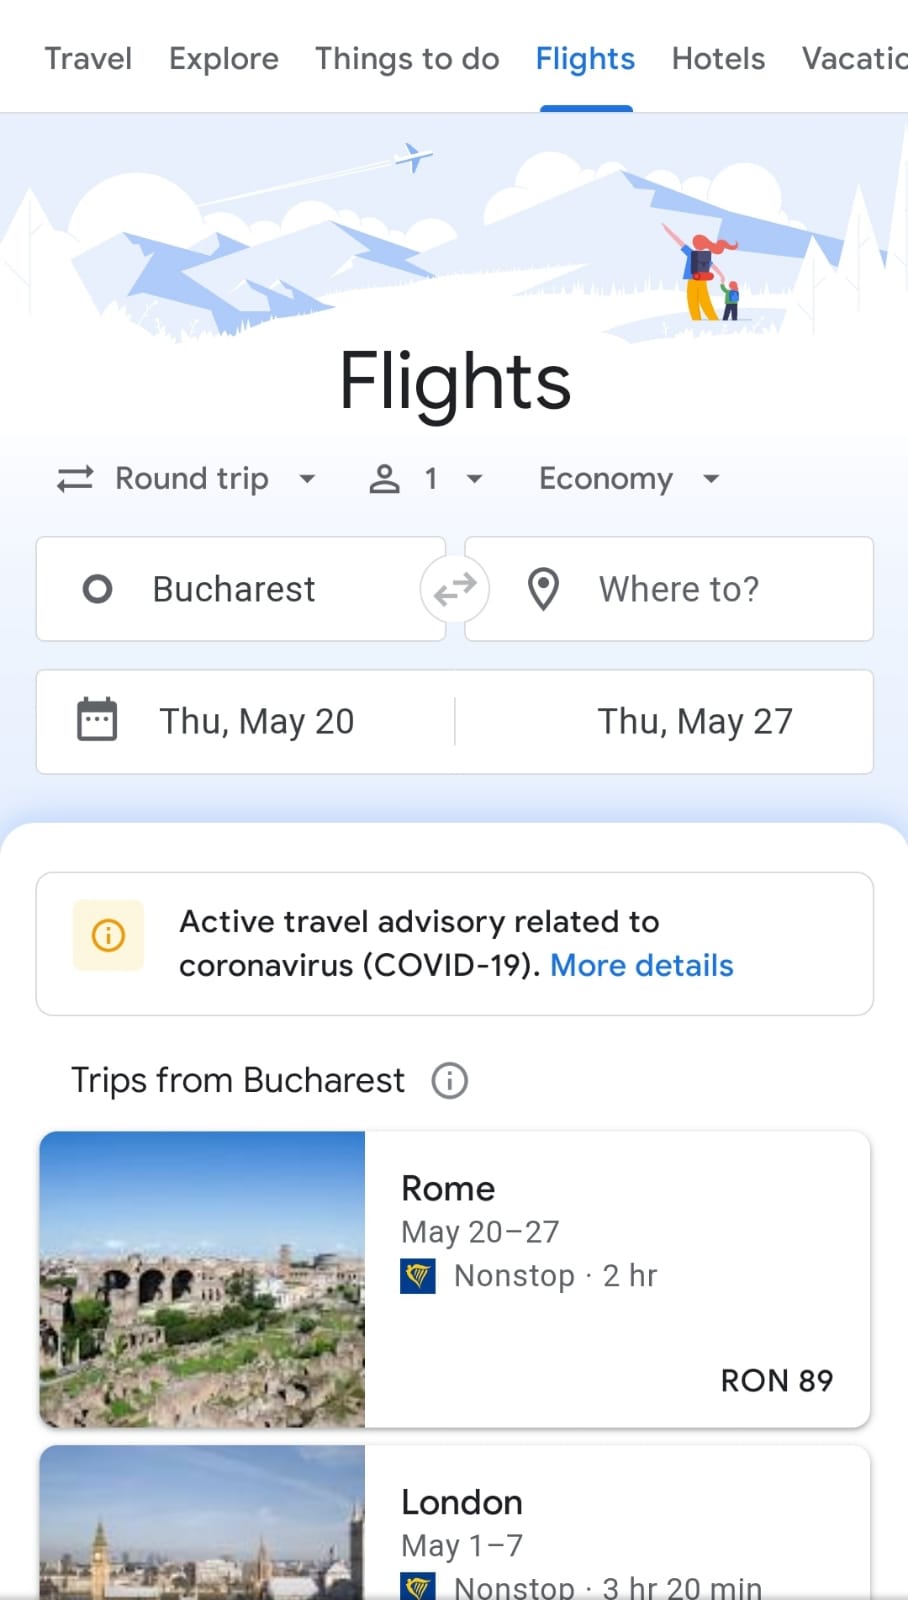
Task: Open the London trip photo thumbnail
Action: 202,1523
